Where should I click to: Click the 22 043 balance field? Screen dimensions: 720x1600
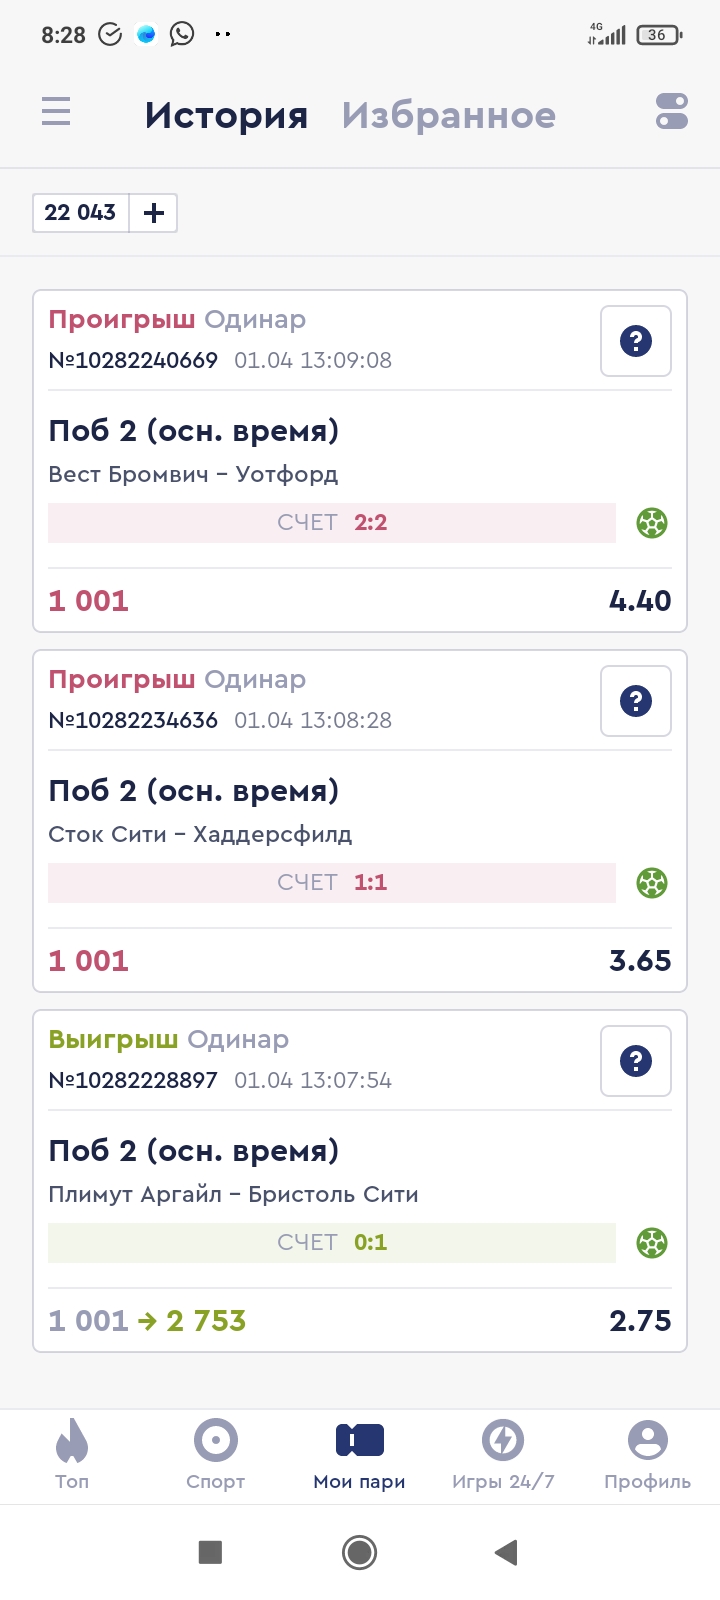[81, 213]
